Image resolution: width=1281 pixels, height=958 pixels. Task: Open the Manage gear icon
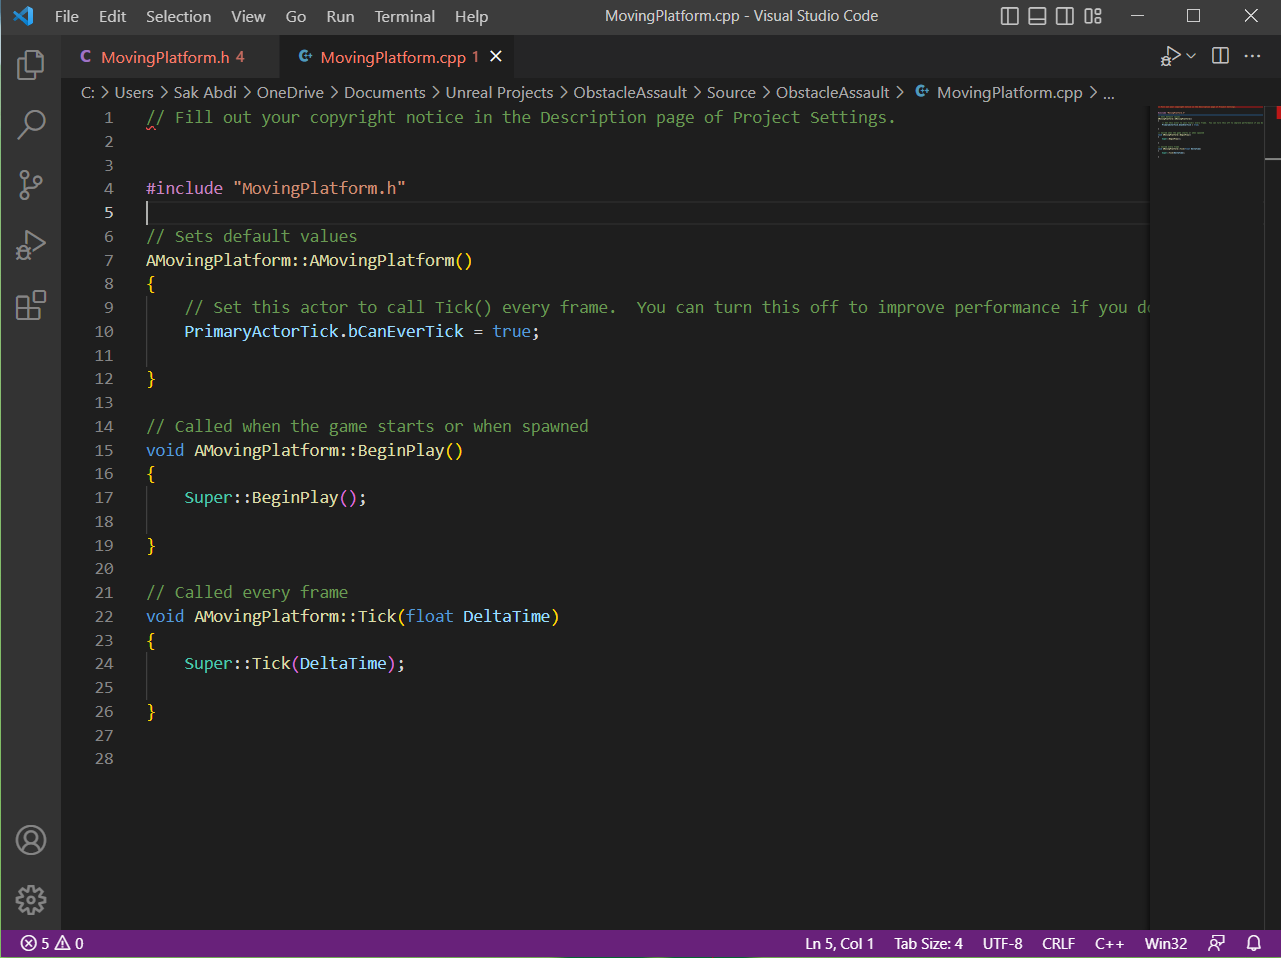coord(31,900)
